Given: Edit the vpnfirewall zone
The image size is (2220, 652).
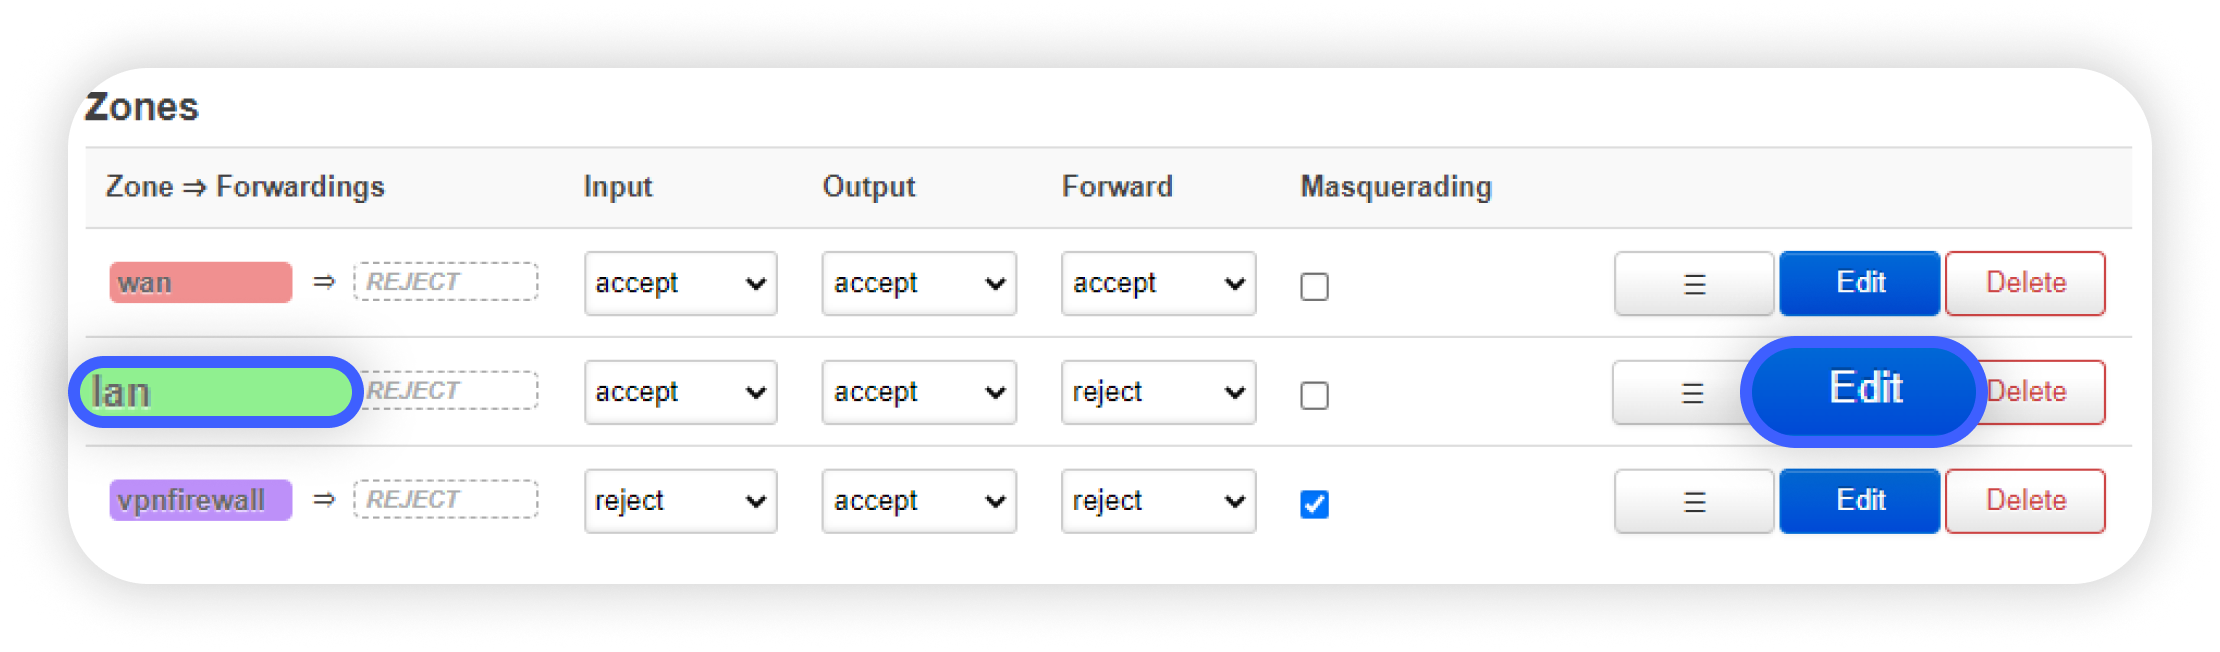Looking at the screenshot, I should click(1859, 501).
